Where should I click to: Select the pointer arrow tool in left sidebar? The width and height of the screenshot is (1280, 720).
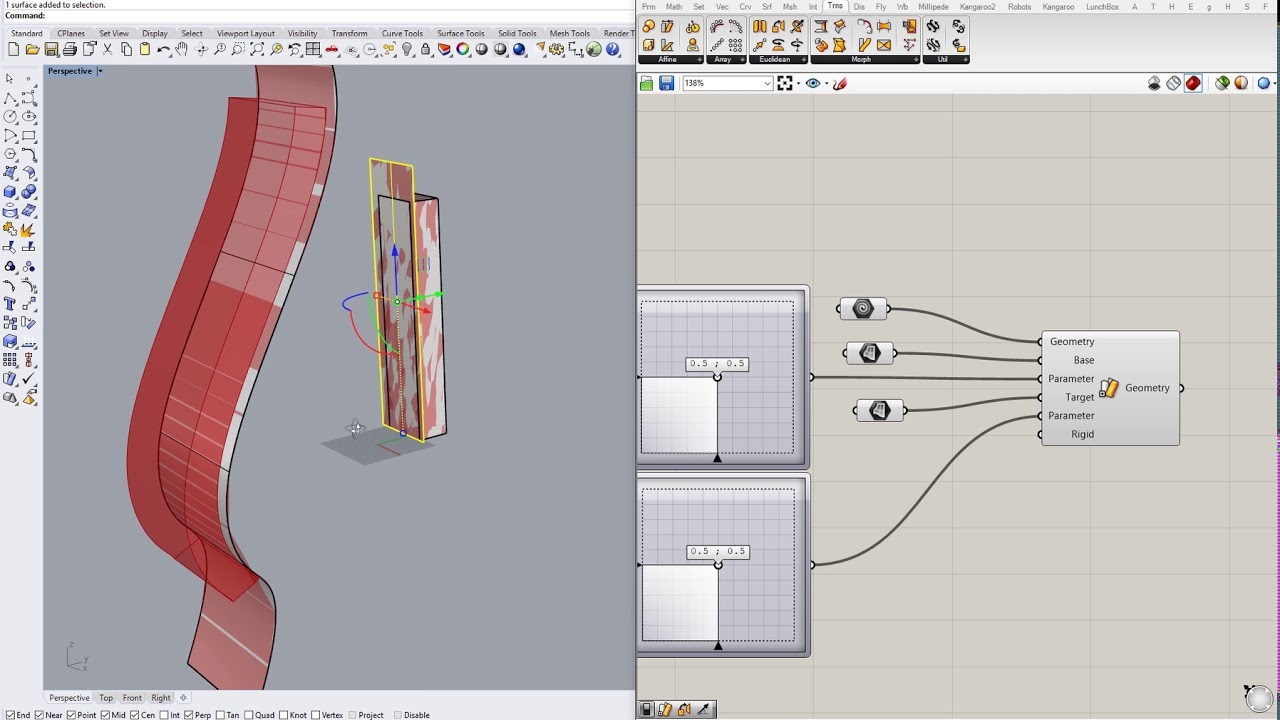coord(10,78)
